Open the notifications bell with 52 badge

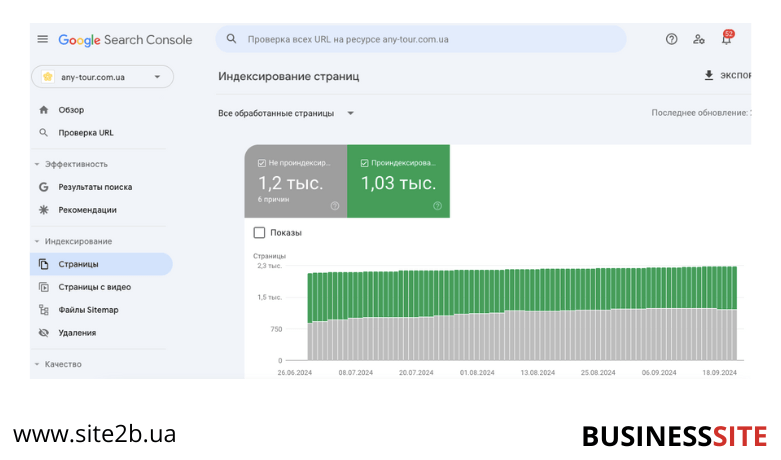tap(727, 38)
